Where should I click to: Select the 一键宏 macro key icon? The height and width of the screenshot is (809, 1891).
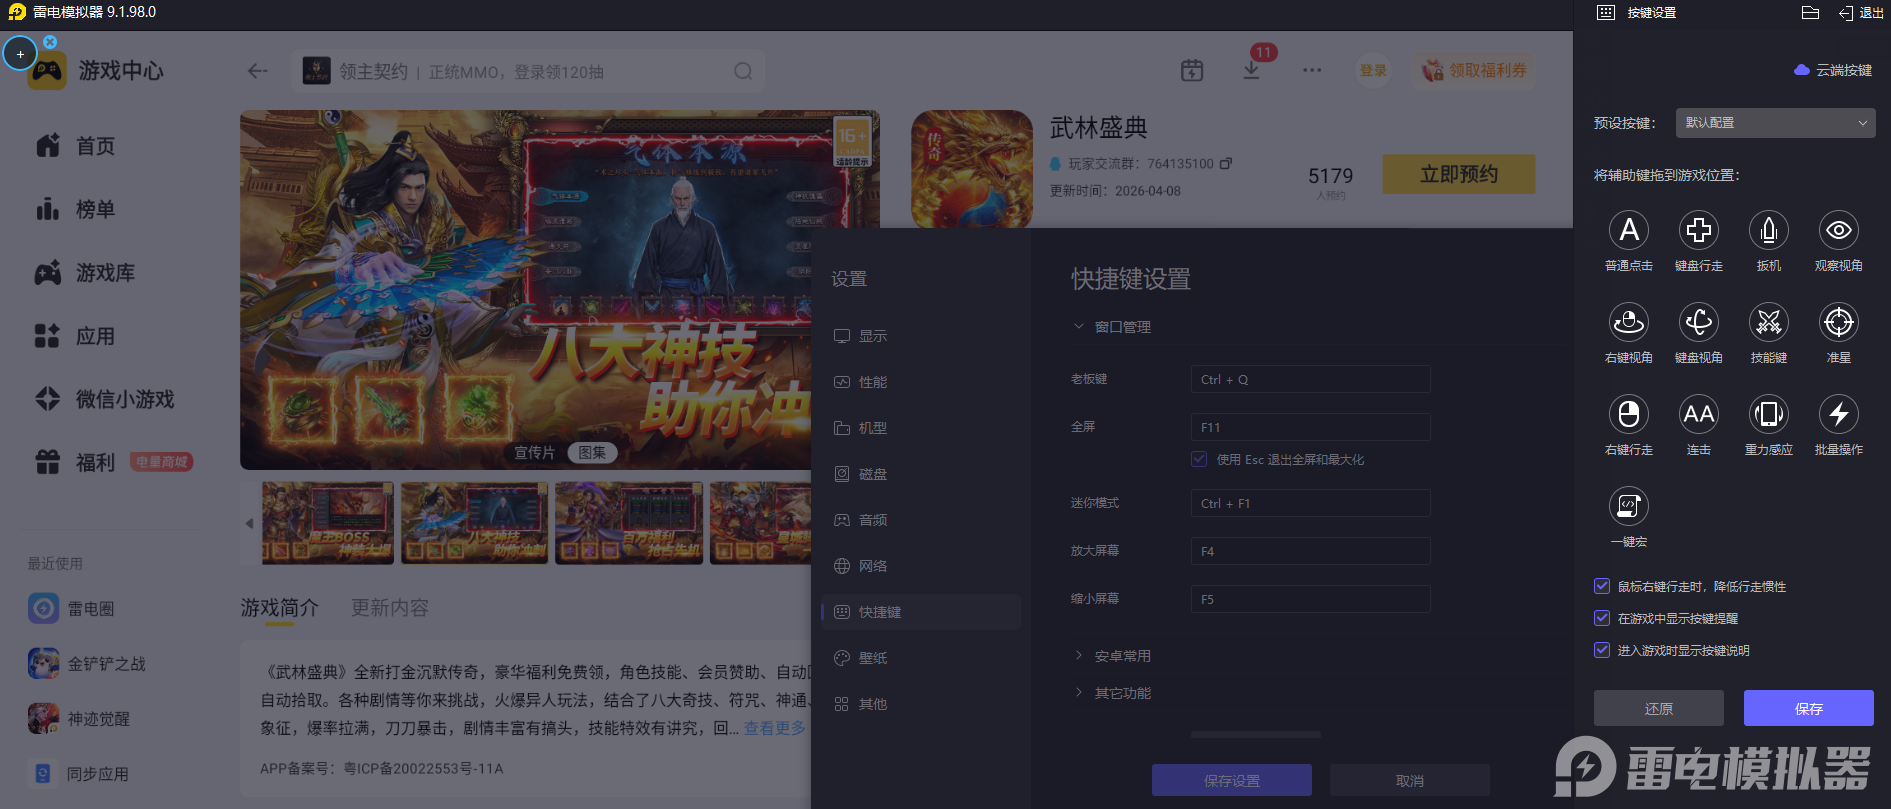click(1628, 506)
